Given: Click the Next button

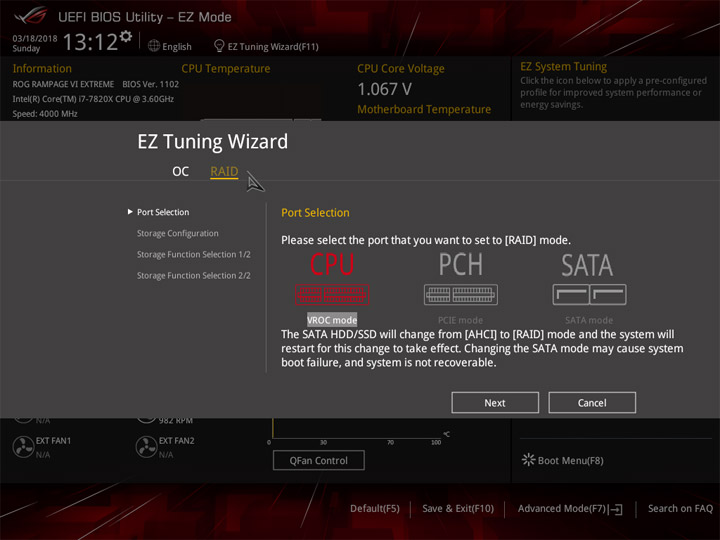Looking at the screenshot, I should click(x=495, y=403).
